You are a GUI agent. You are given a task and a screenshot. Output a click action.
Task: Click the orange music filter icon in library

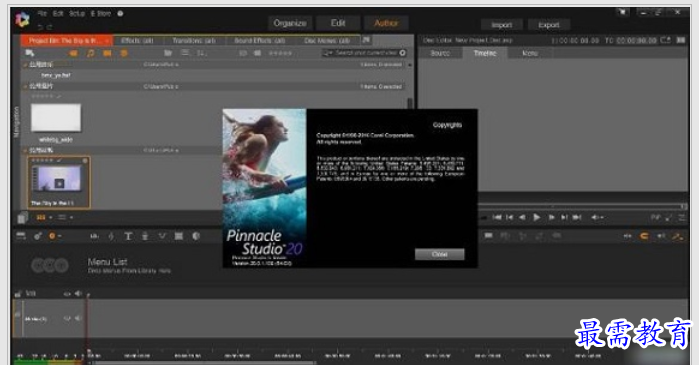pyautogui.click(x=91, y=53)
